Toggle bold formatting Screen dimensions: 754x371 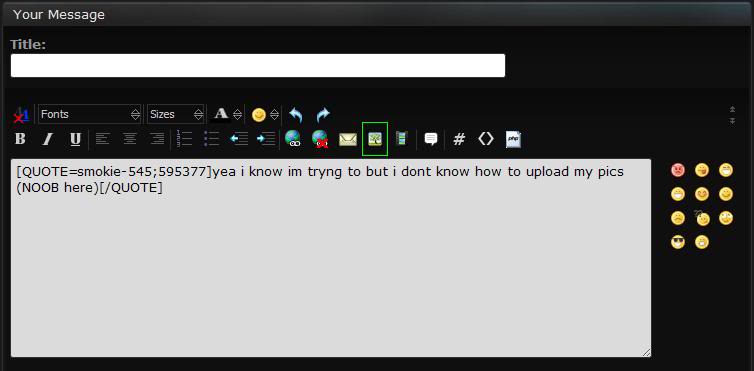pos(20,139)
